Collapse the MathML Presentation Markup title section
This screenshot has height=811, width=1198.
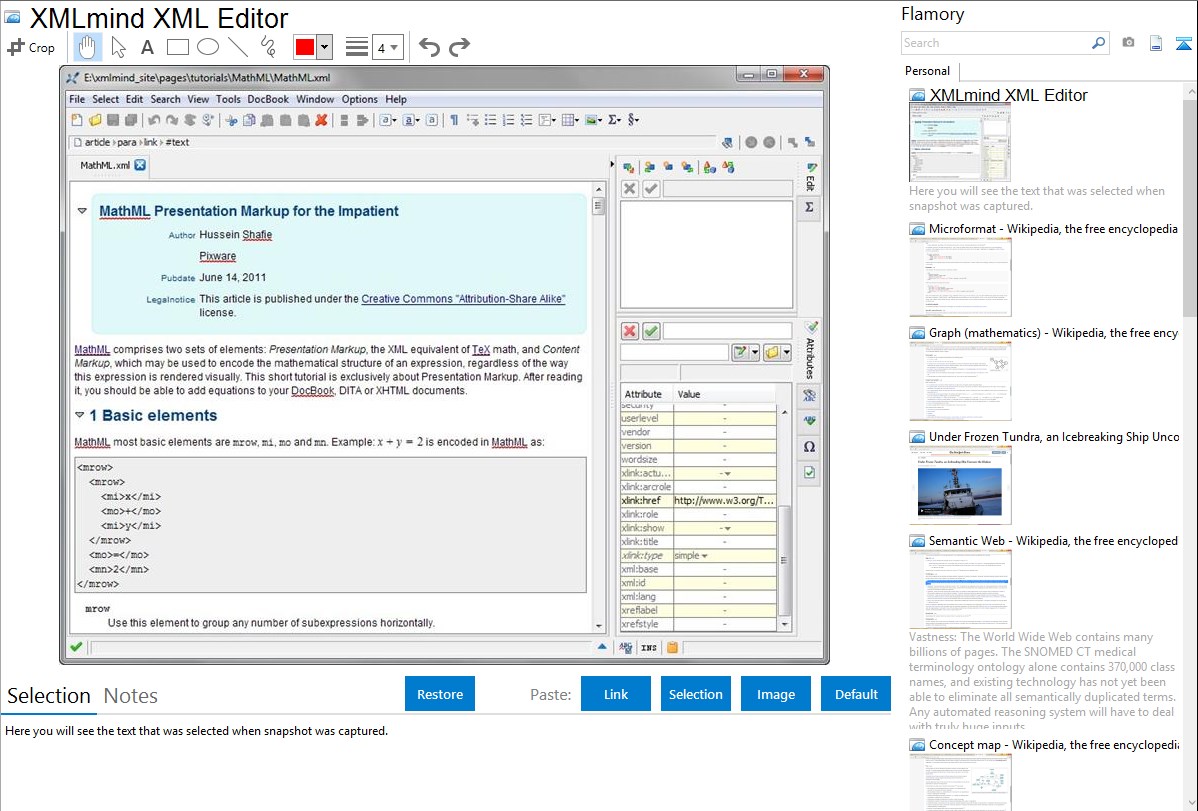82,211
